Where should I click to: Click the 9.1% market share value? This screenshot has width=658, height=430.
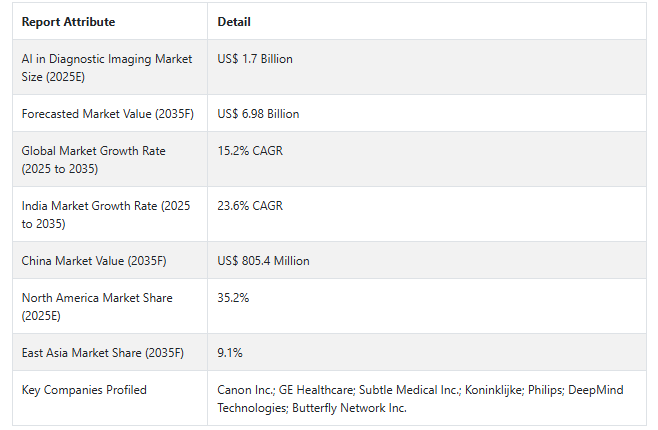click(x=230, y=353)
